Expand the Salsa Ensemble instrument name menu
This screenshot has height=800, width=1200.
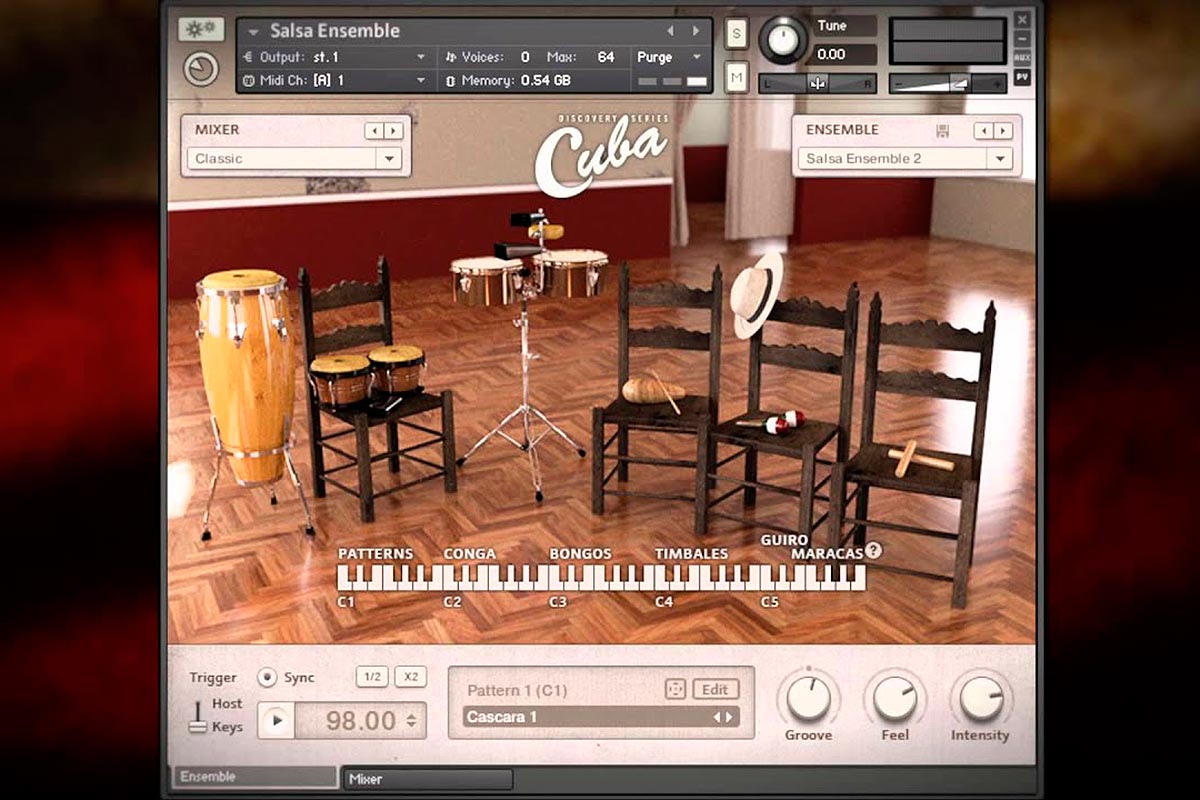(x=253, y=31)
